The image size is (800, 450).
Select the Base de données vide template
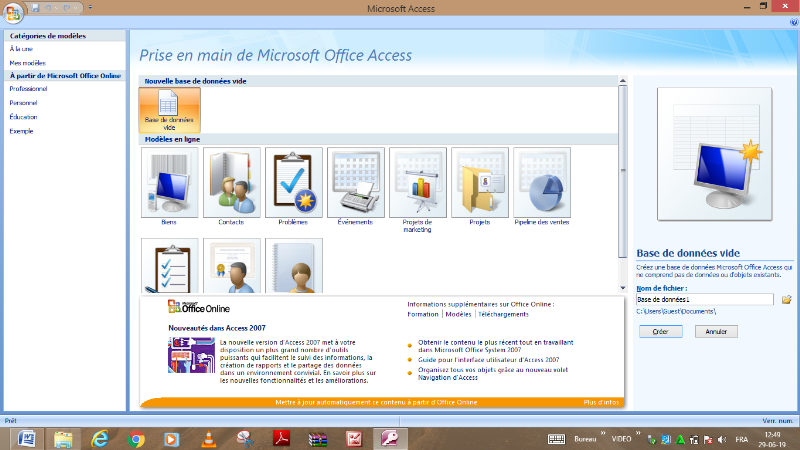(169, 110)
